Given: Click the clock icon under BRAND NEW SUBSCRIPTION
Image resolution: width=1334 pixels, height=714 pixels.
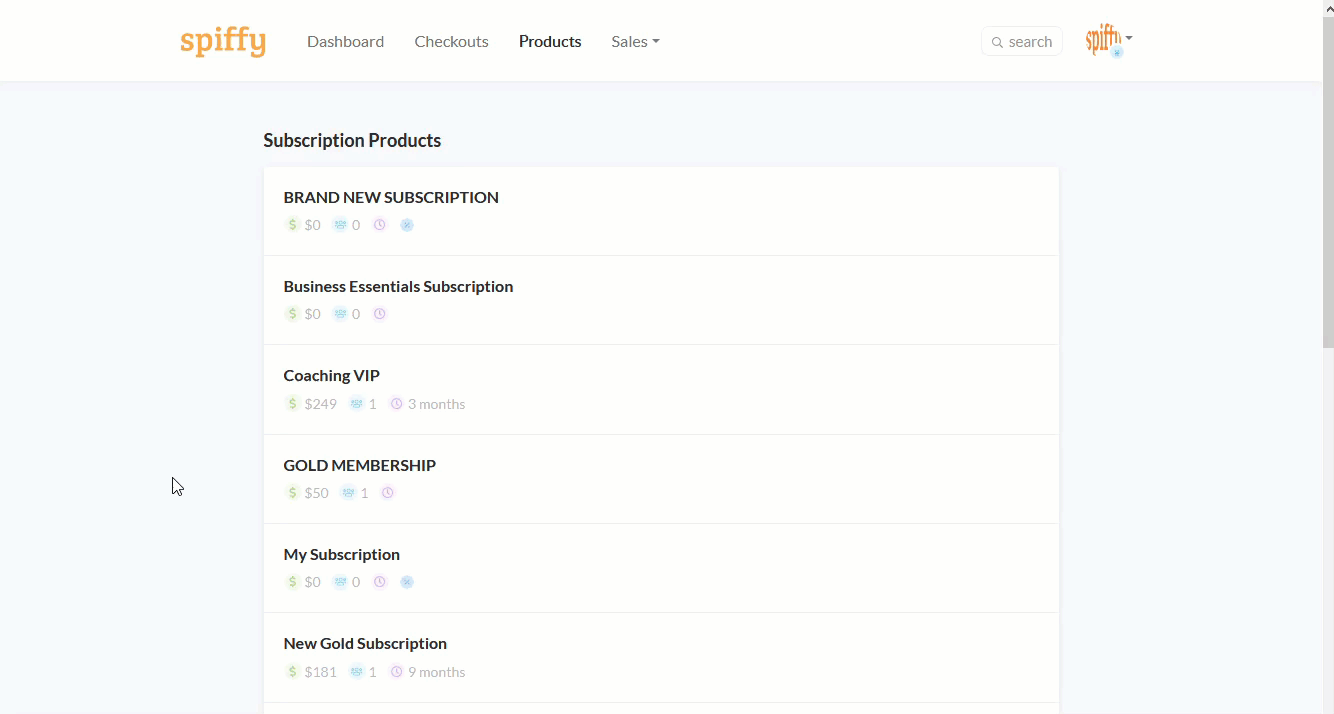Looking at the screenshot, I should (x=380, y=225).
